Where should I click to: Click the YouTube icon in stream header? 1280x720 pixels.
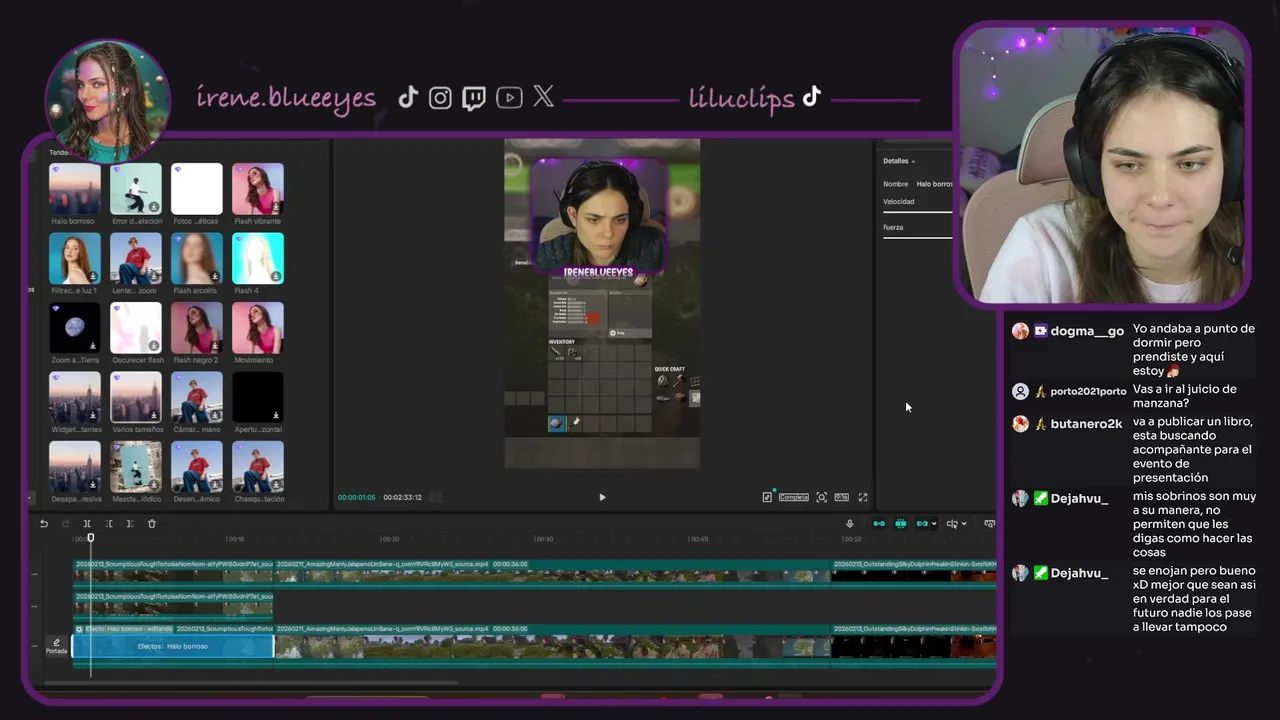pos(509,97)
